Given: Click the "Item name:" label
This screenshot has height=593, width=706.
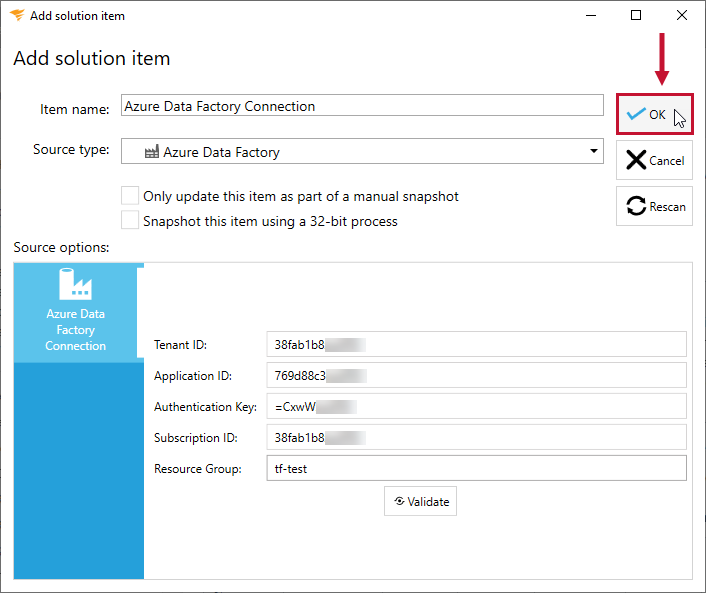Looking at the screenshot, I should [x=75, y=109].
